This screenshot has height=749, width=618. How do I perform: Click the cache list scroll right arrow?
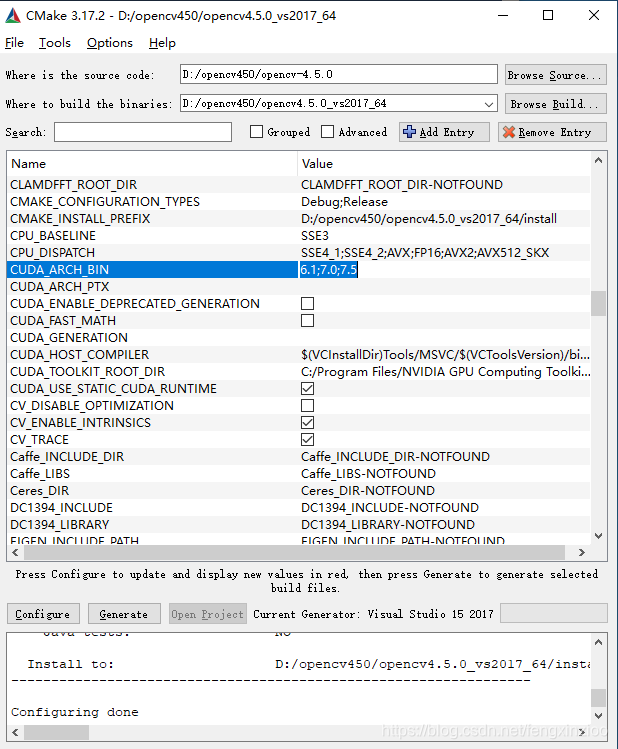pyautogui.click(x=581, y=553)
